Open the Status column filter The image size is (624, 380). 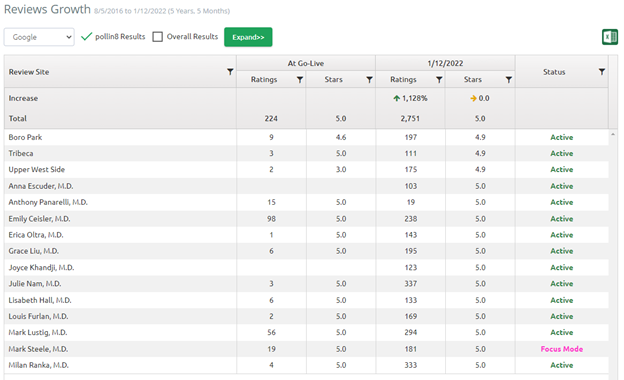602,72
